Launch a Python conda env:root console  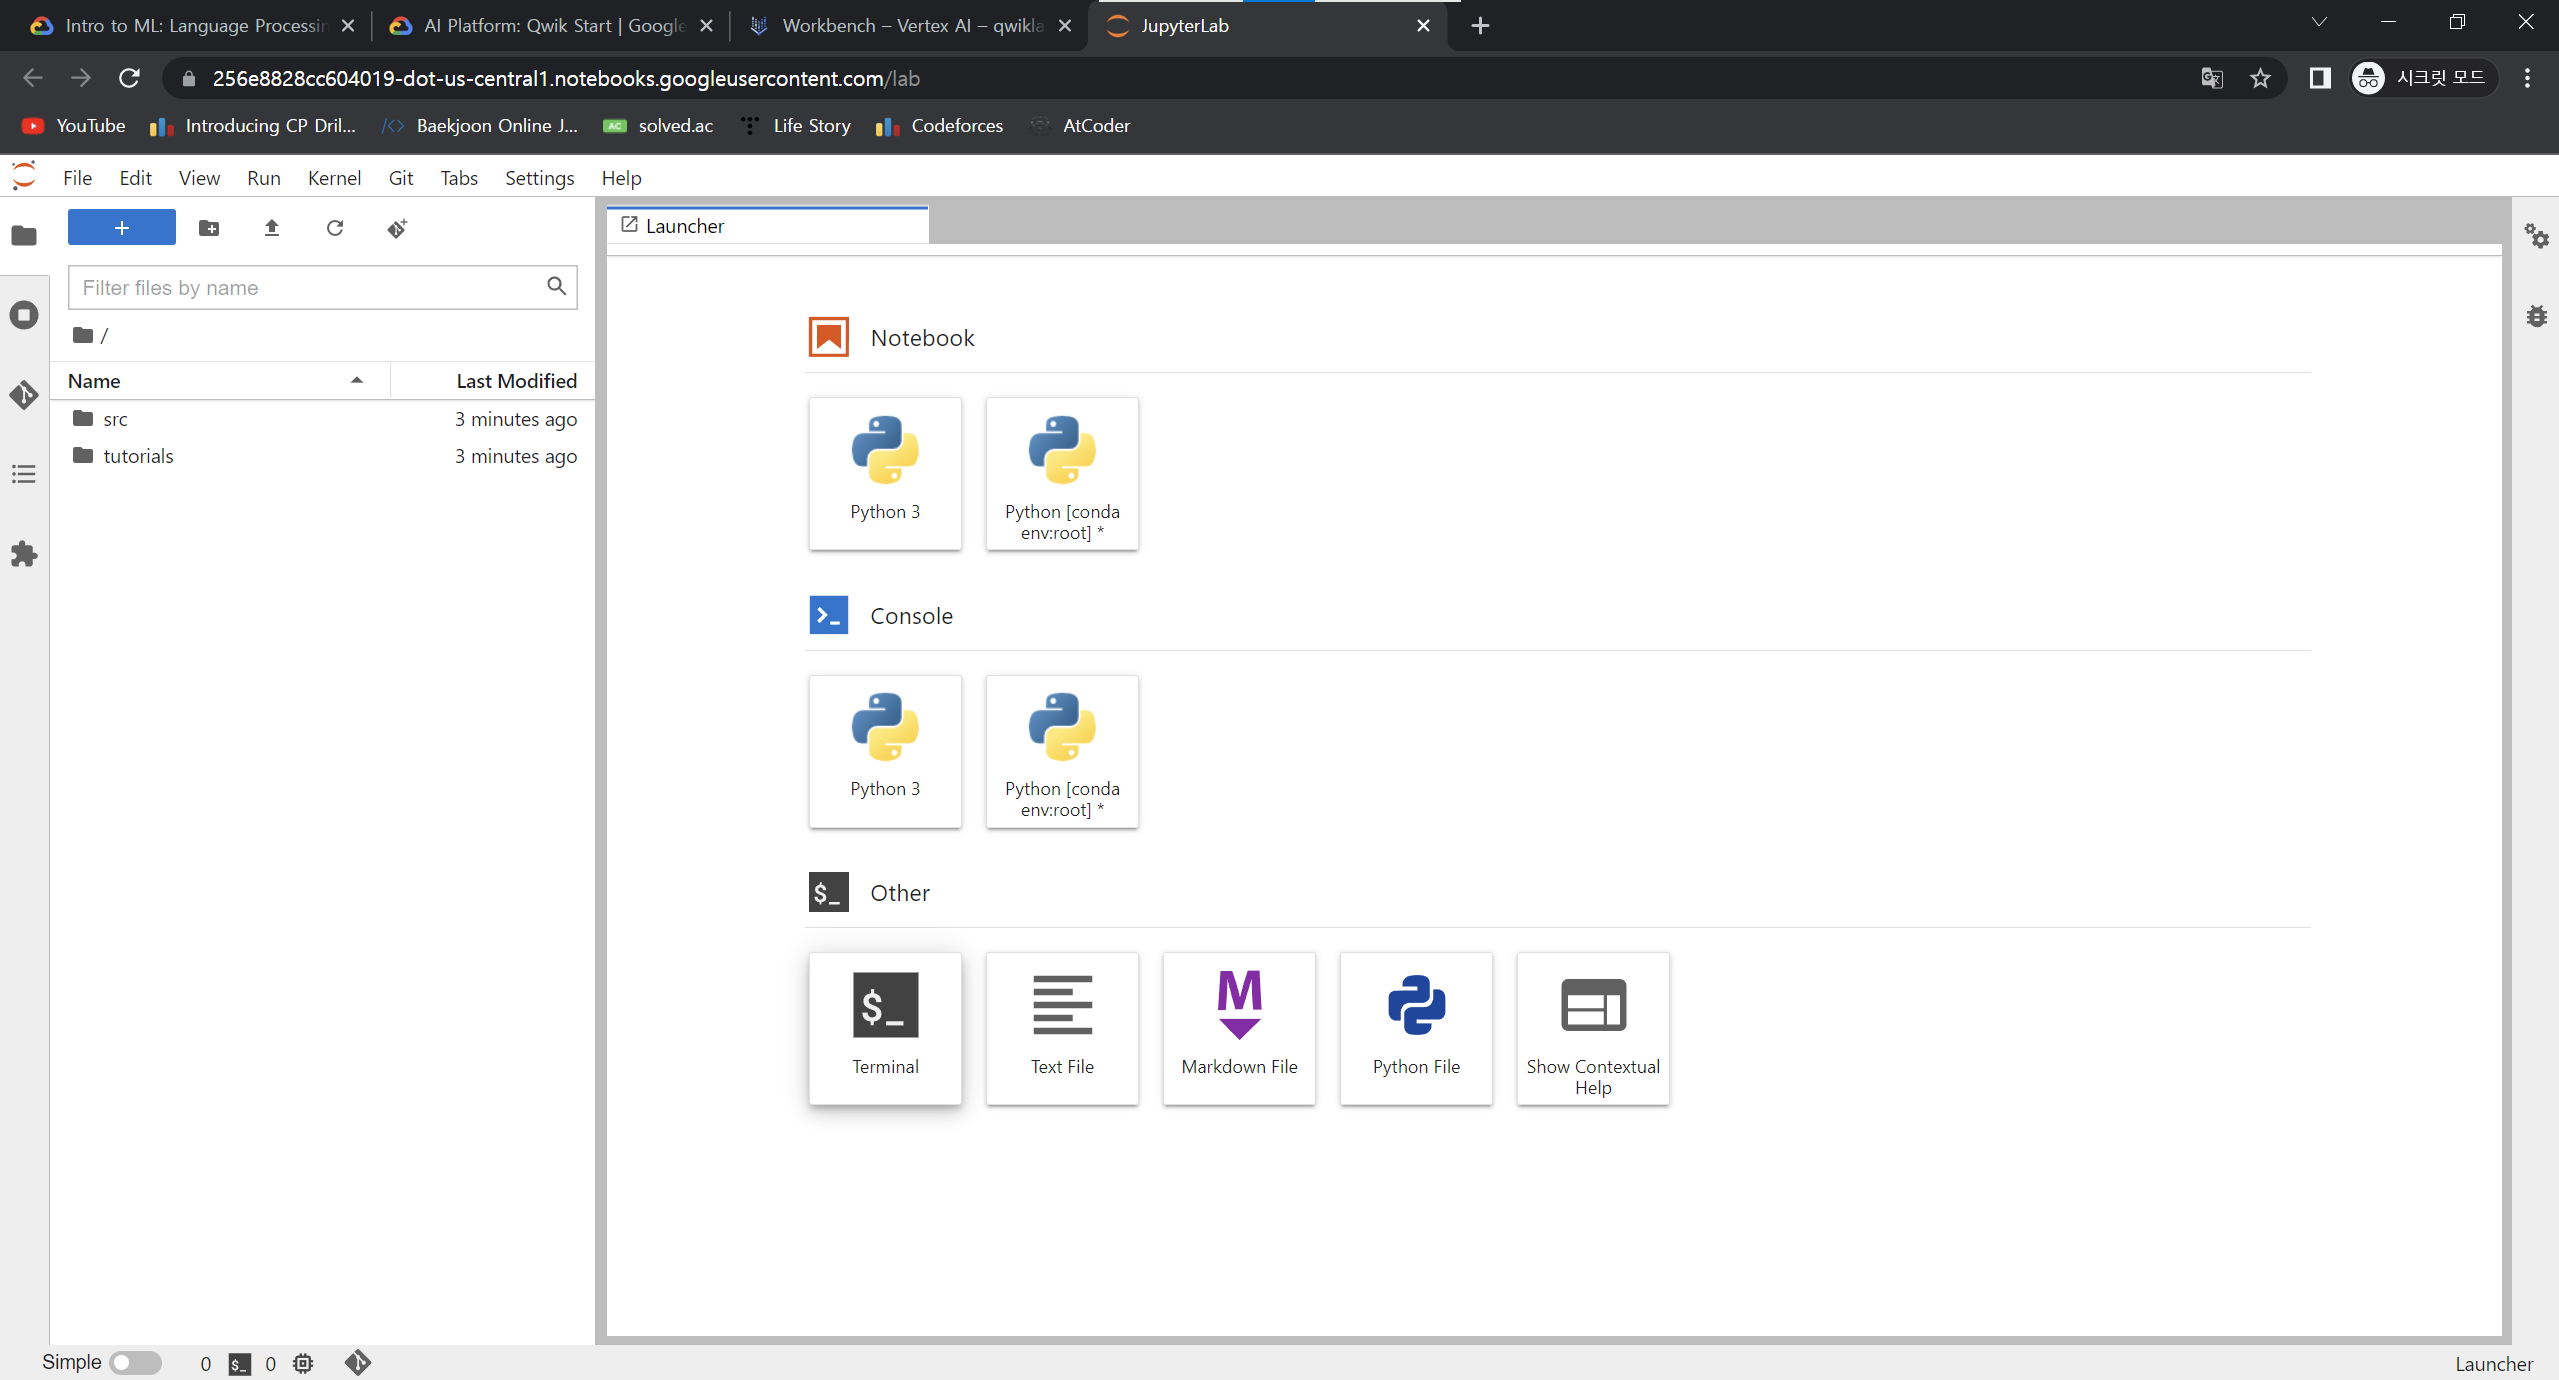1061,750
